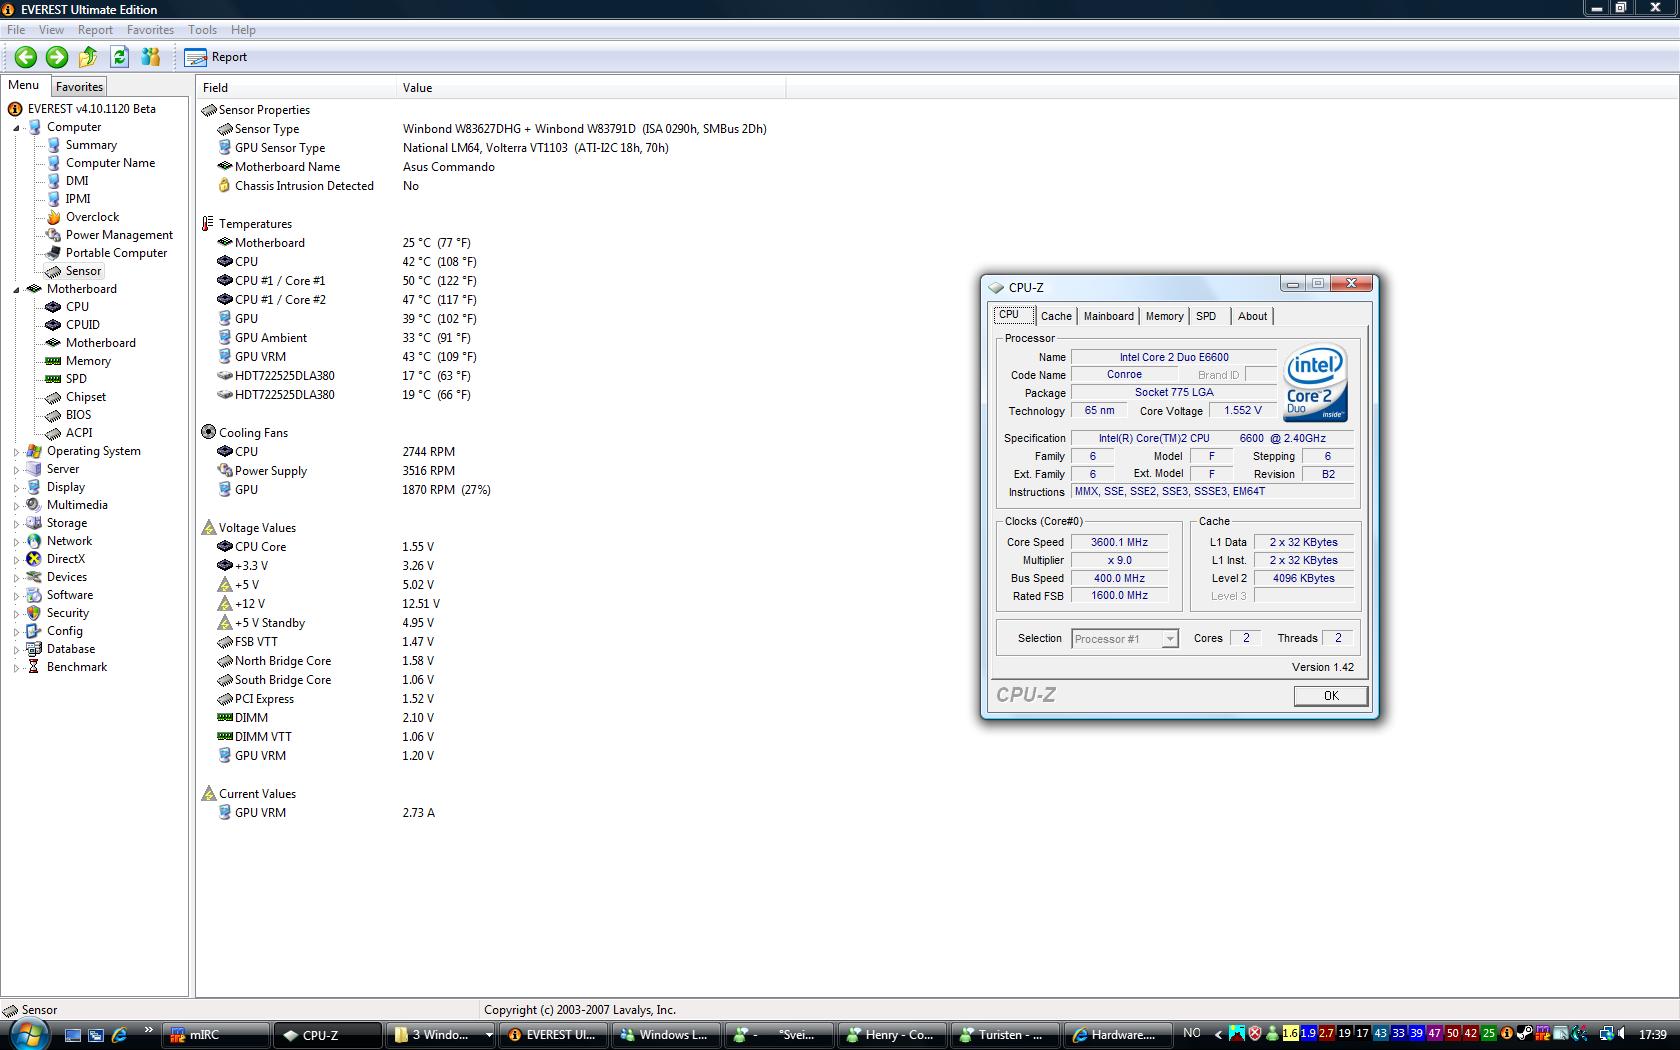The width and height of the screenshot is (1680, 1050).
Task: Click the Show Desktop quick launch icon
Action: pyautogui.click(x=72, y=1035)
